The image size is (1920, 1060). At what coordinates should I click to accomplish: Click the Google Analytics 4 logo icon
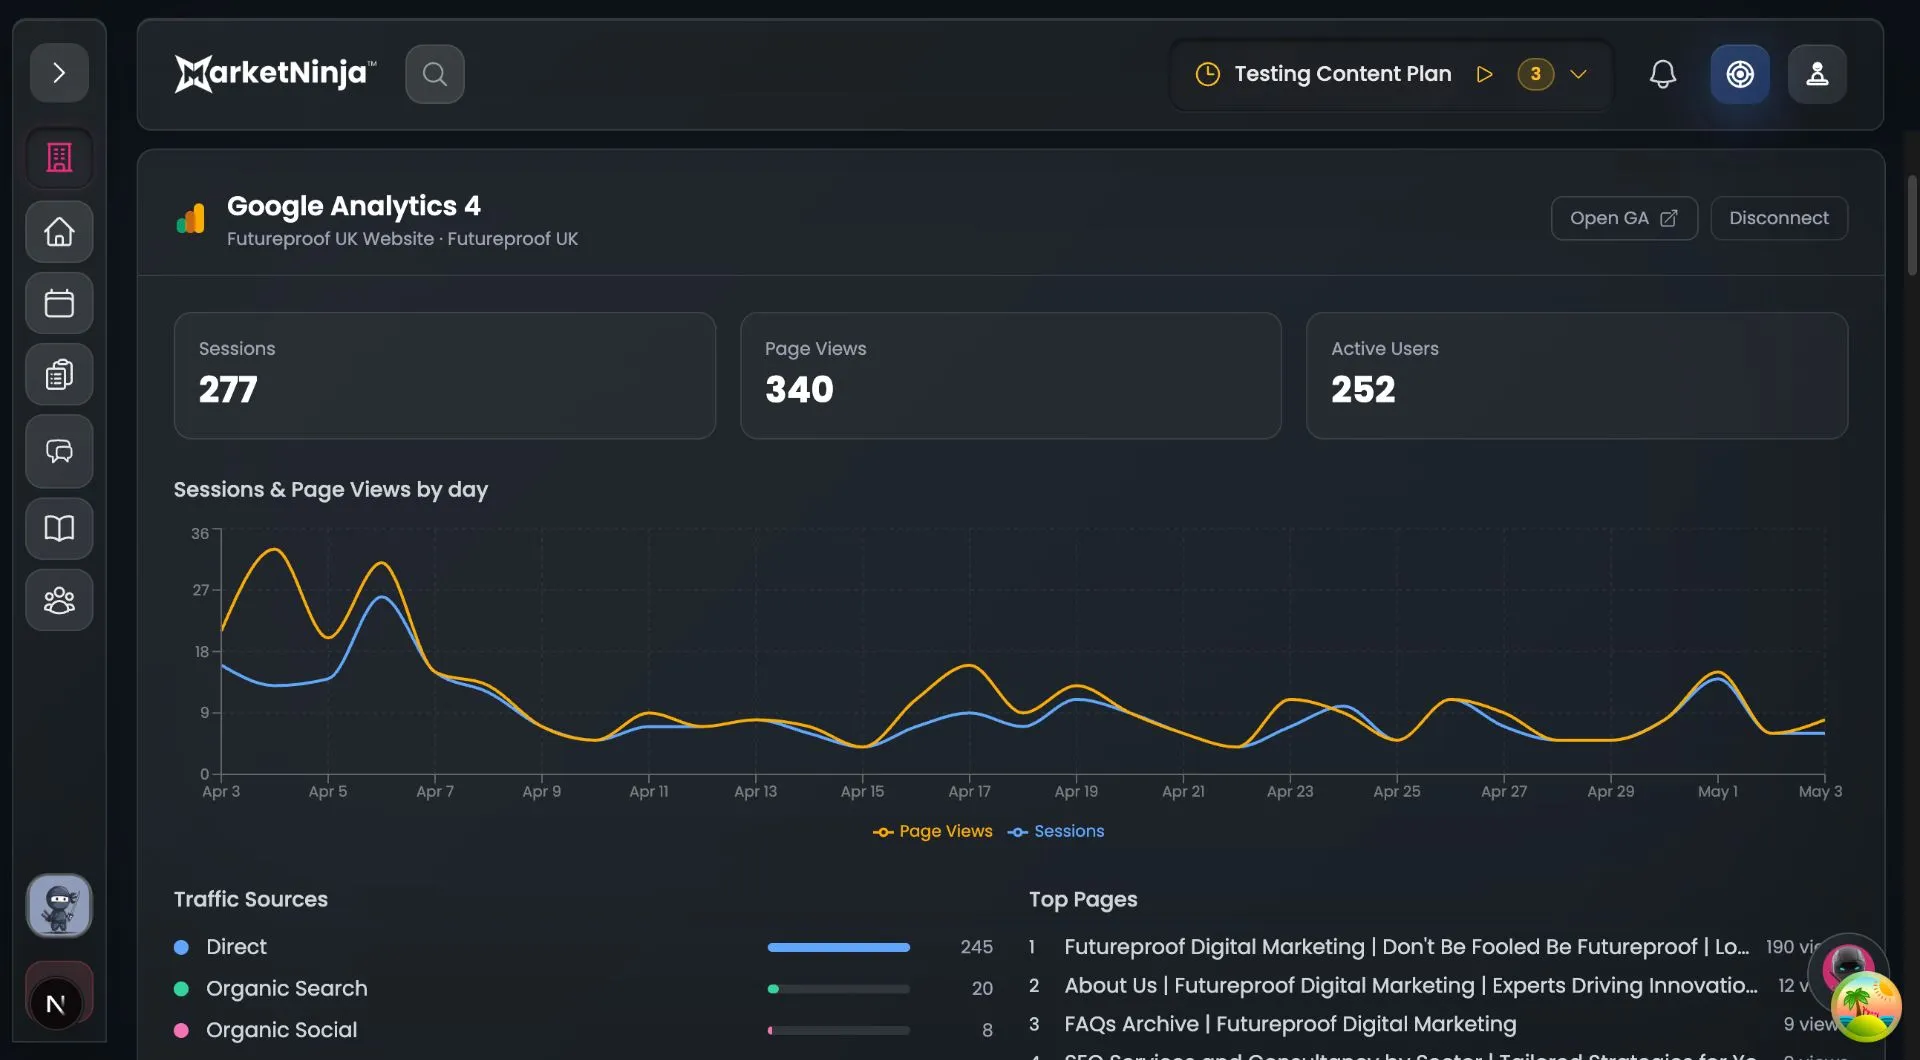click(x=190, y=218)
